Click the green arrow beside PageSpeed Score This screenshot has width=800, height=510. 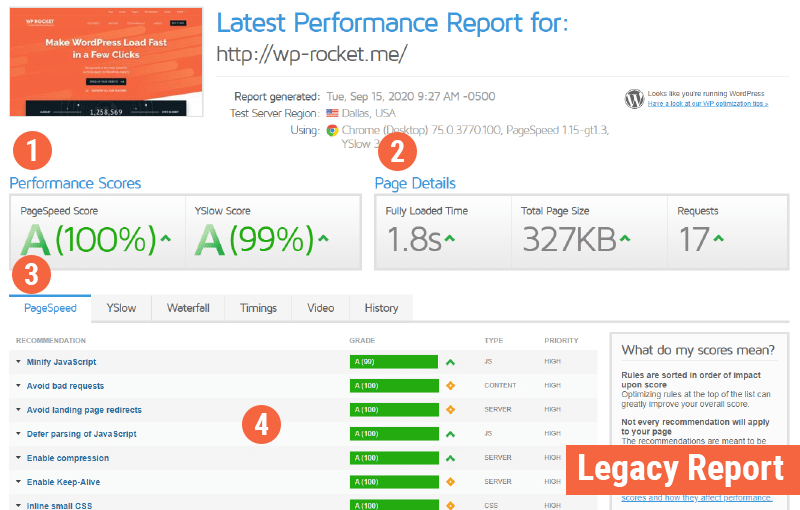[x=166, y=238]
